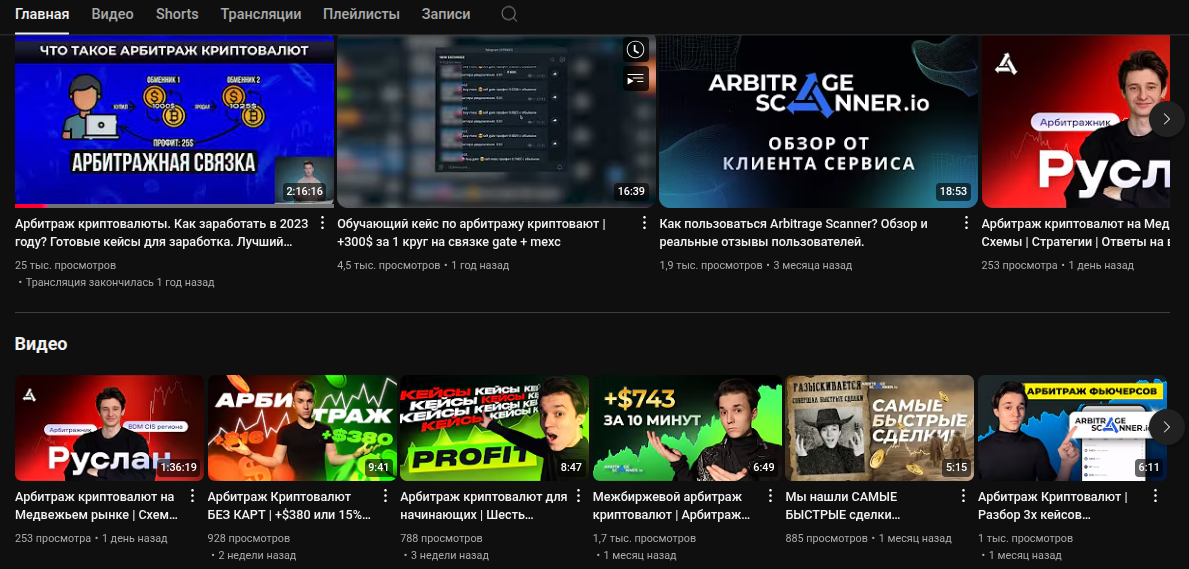1189x569 pixels.
Task: Open options for 'Арбитраж криптовалют на Медвежьем рынке' in Видео
Action: (192, 496)
